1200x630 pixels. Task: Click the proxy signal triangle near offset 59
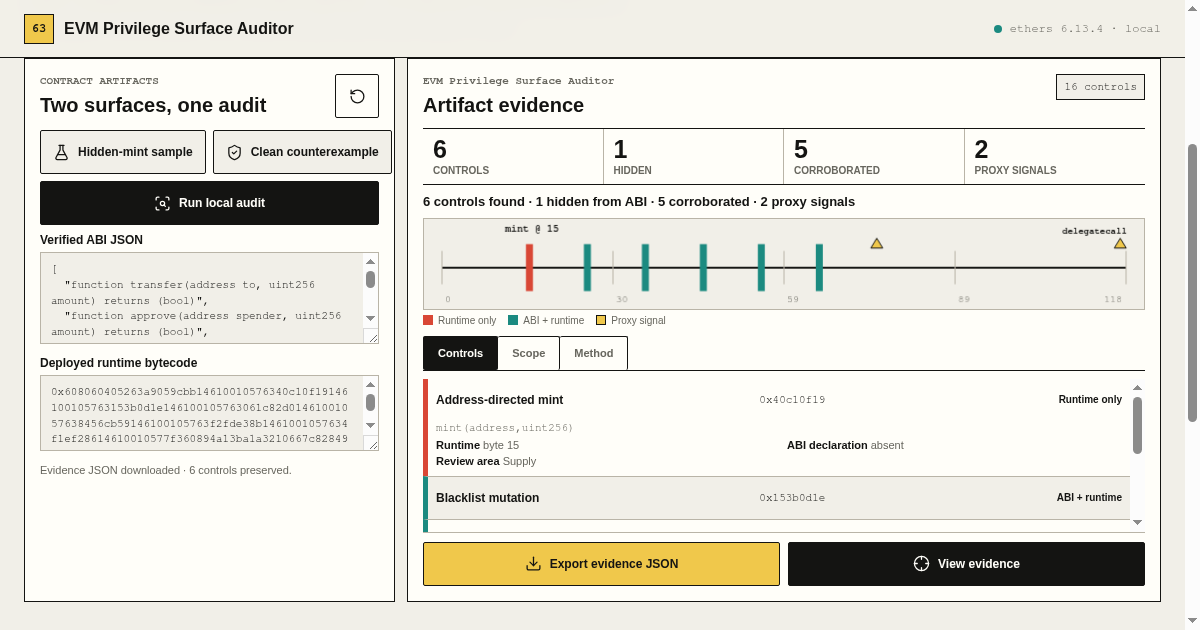pyautogui.click(x=876, y=243)
